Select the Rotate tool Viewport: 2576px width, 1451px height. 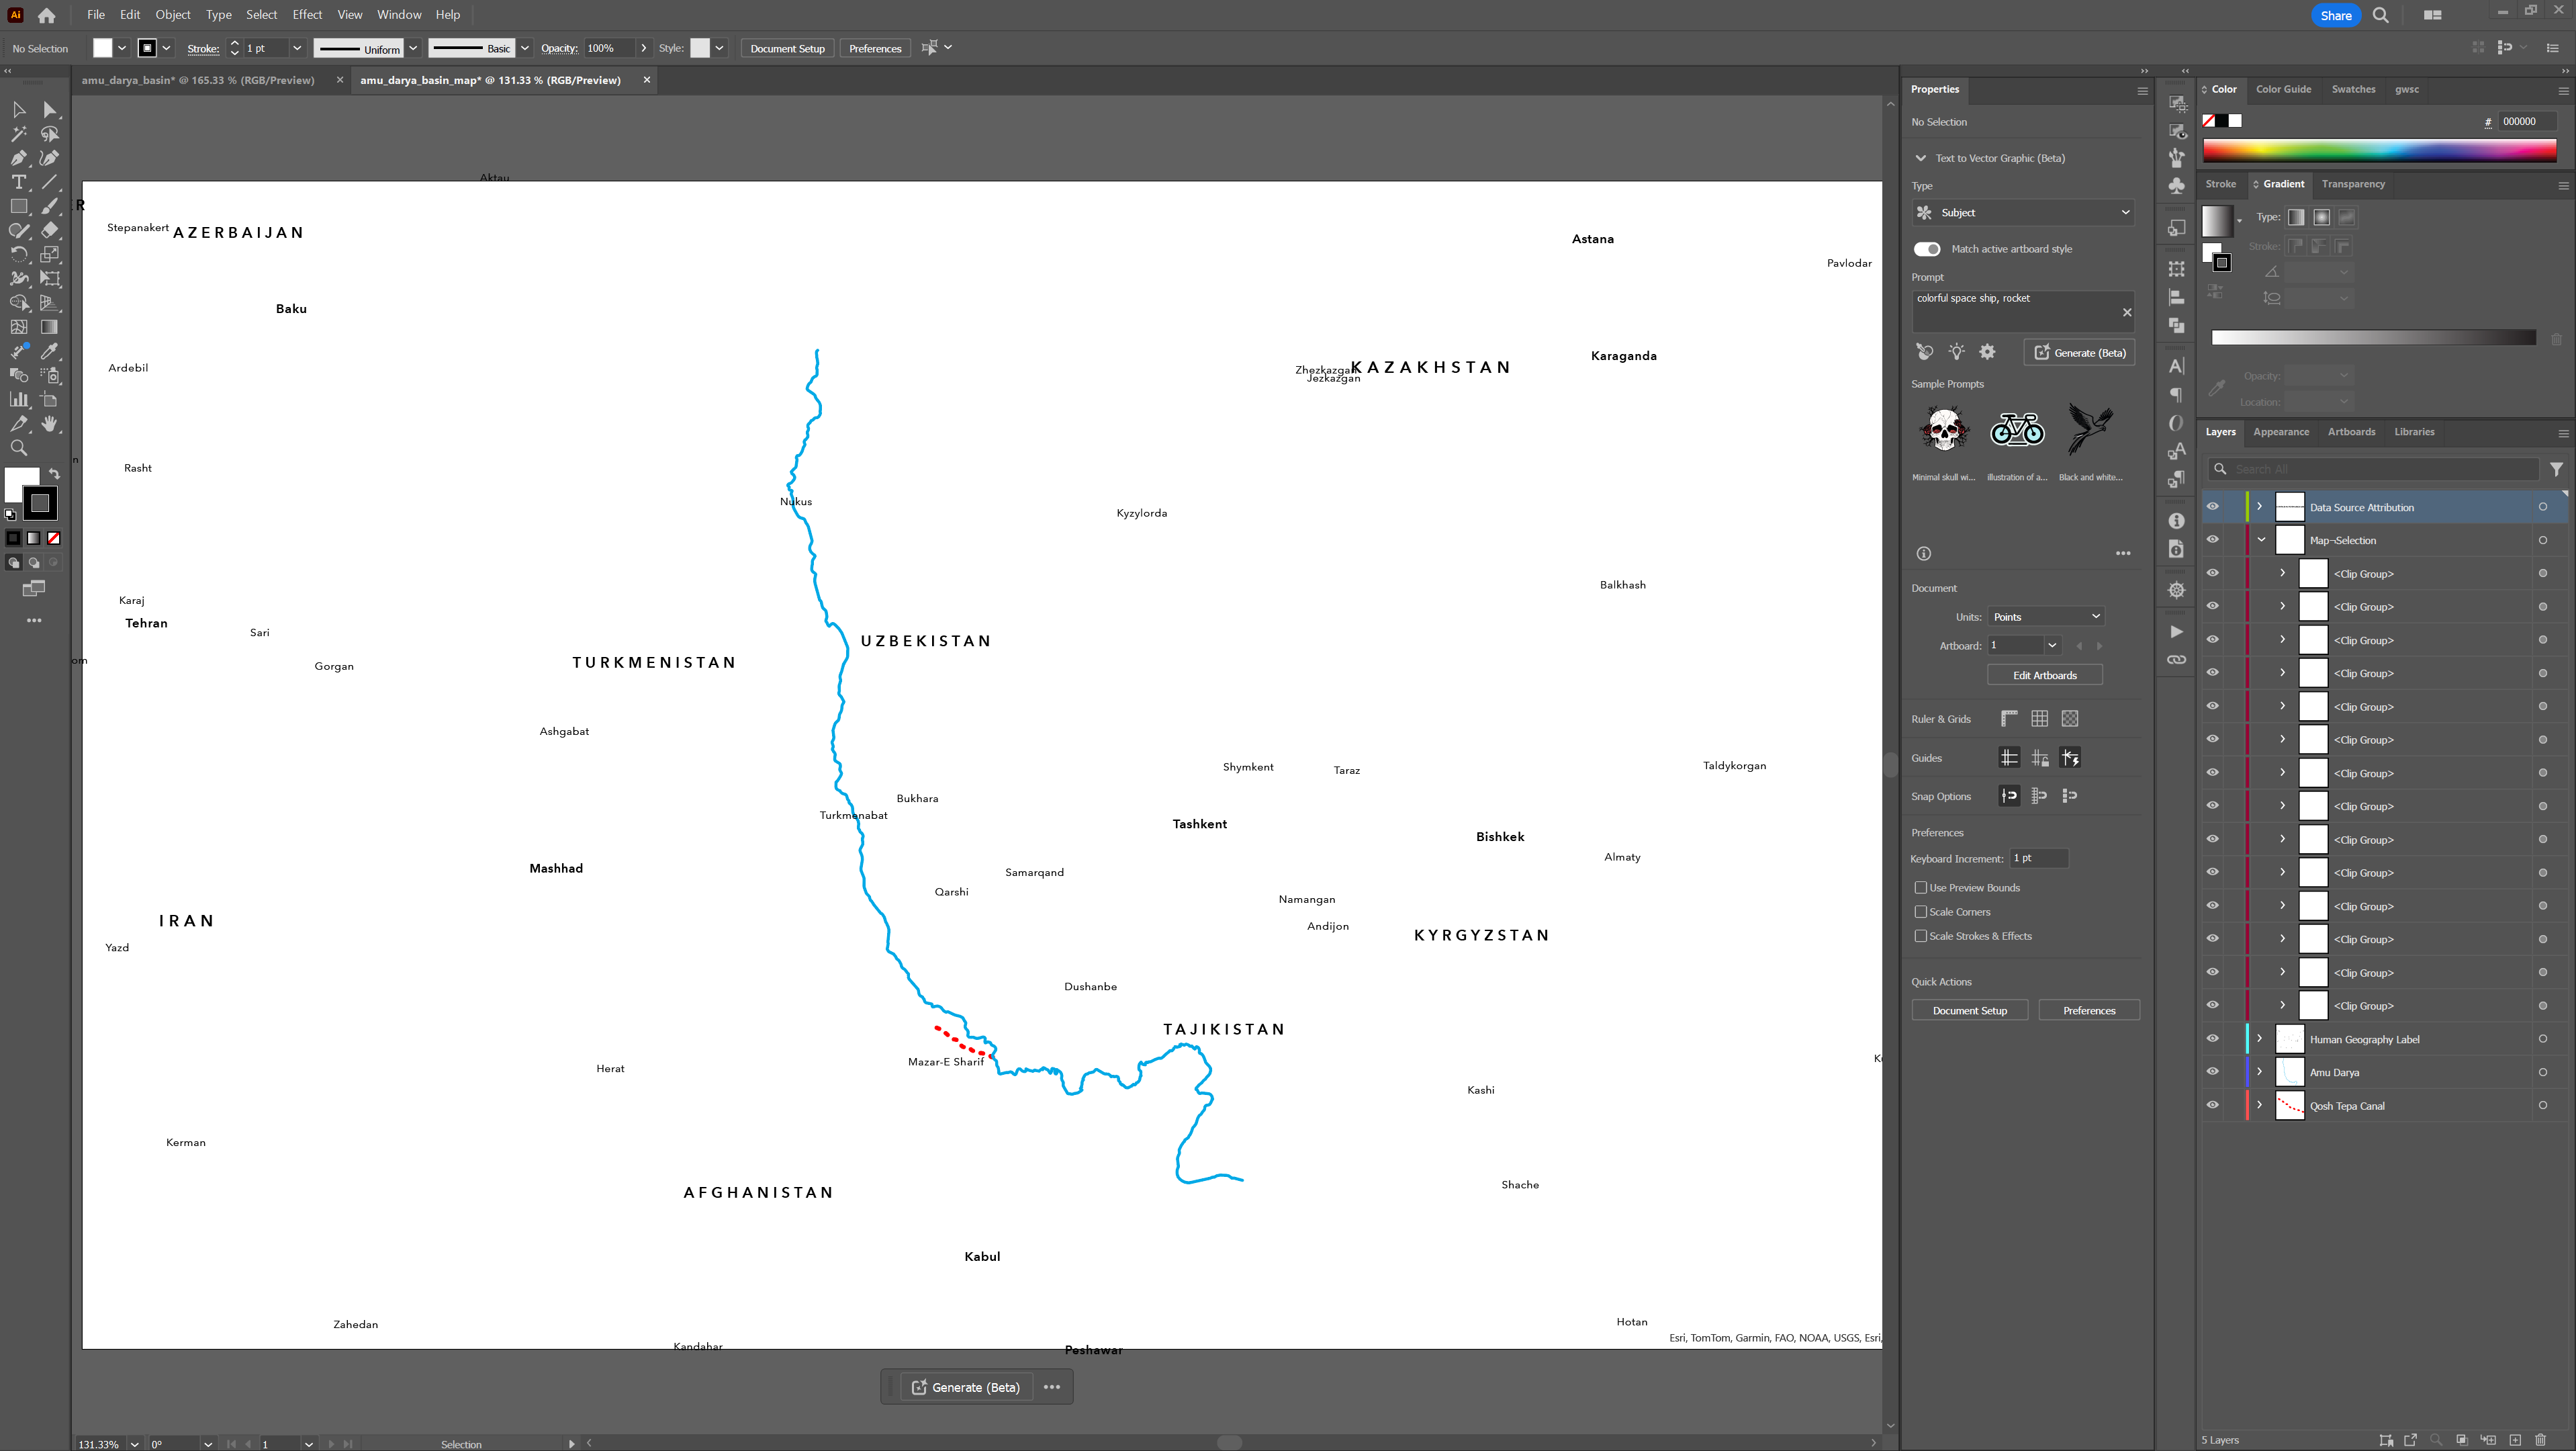18,254
